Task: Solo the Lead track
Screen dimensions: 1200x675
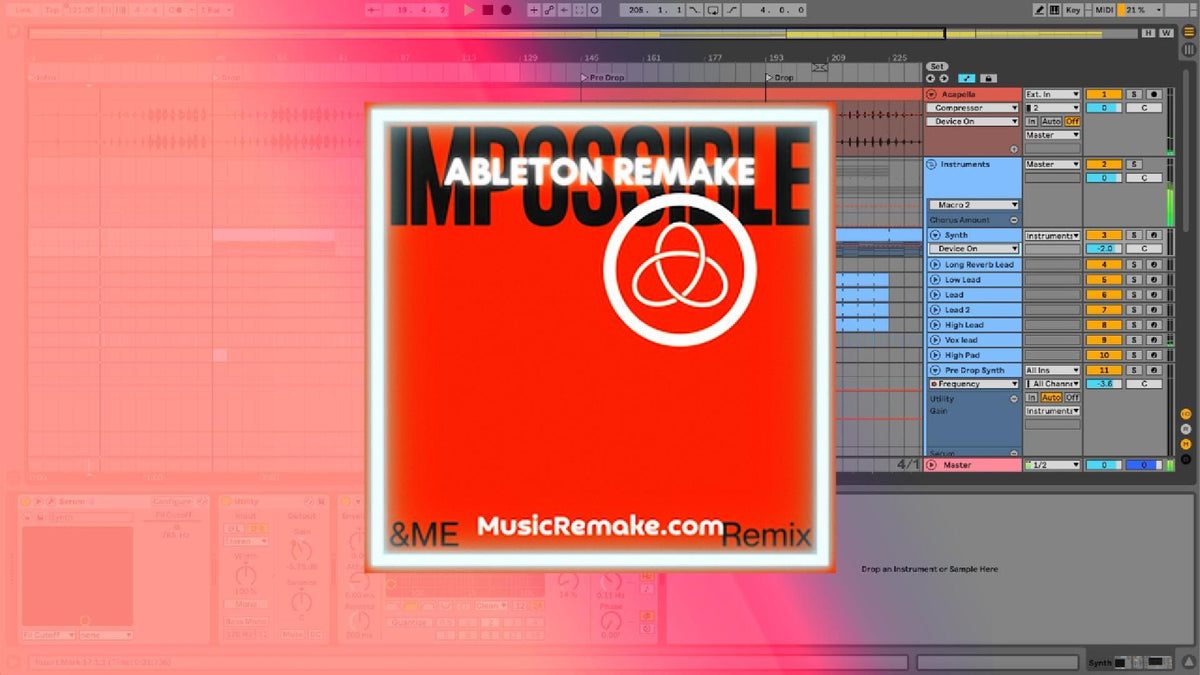Action: (x=1134, y=295)
